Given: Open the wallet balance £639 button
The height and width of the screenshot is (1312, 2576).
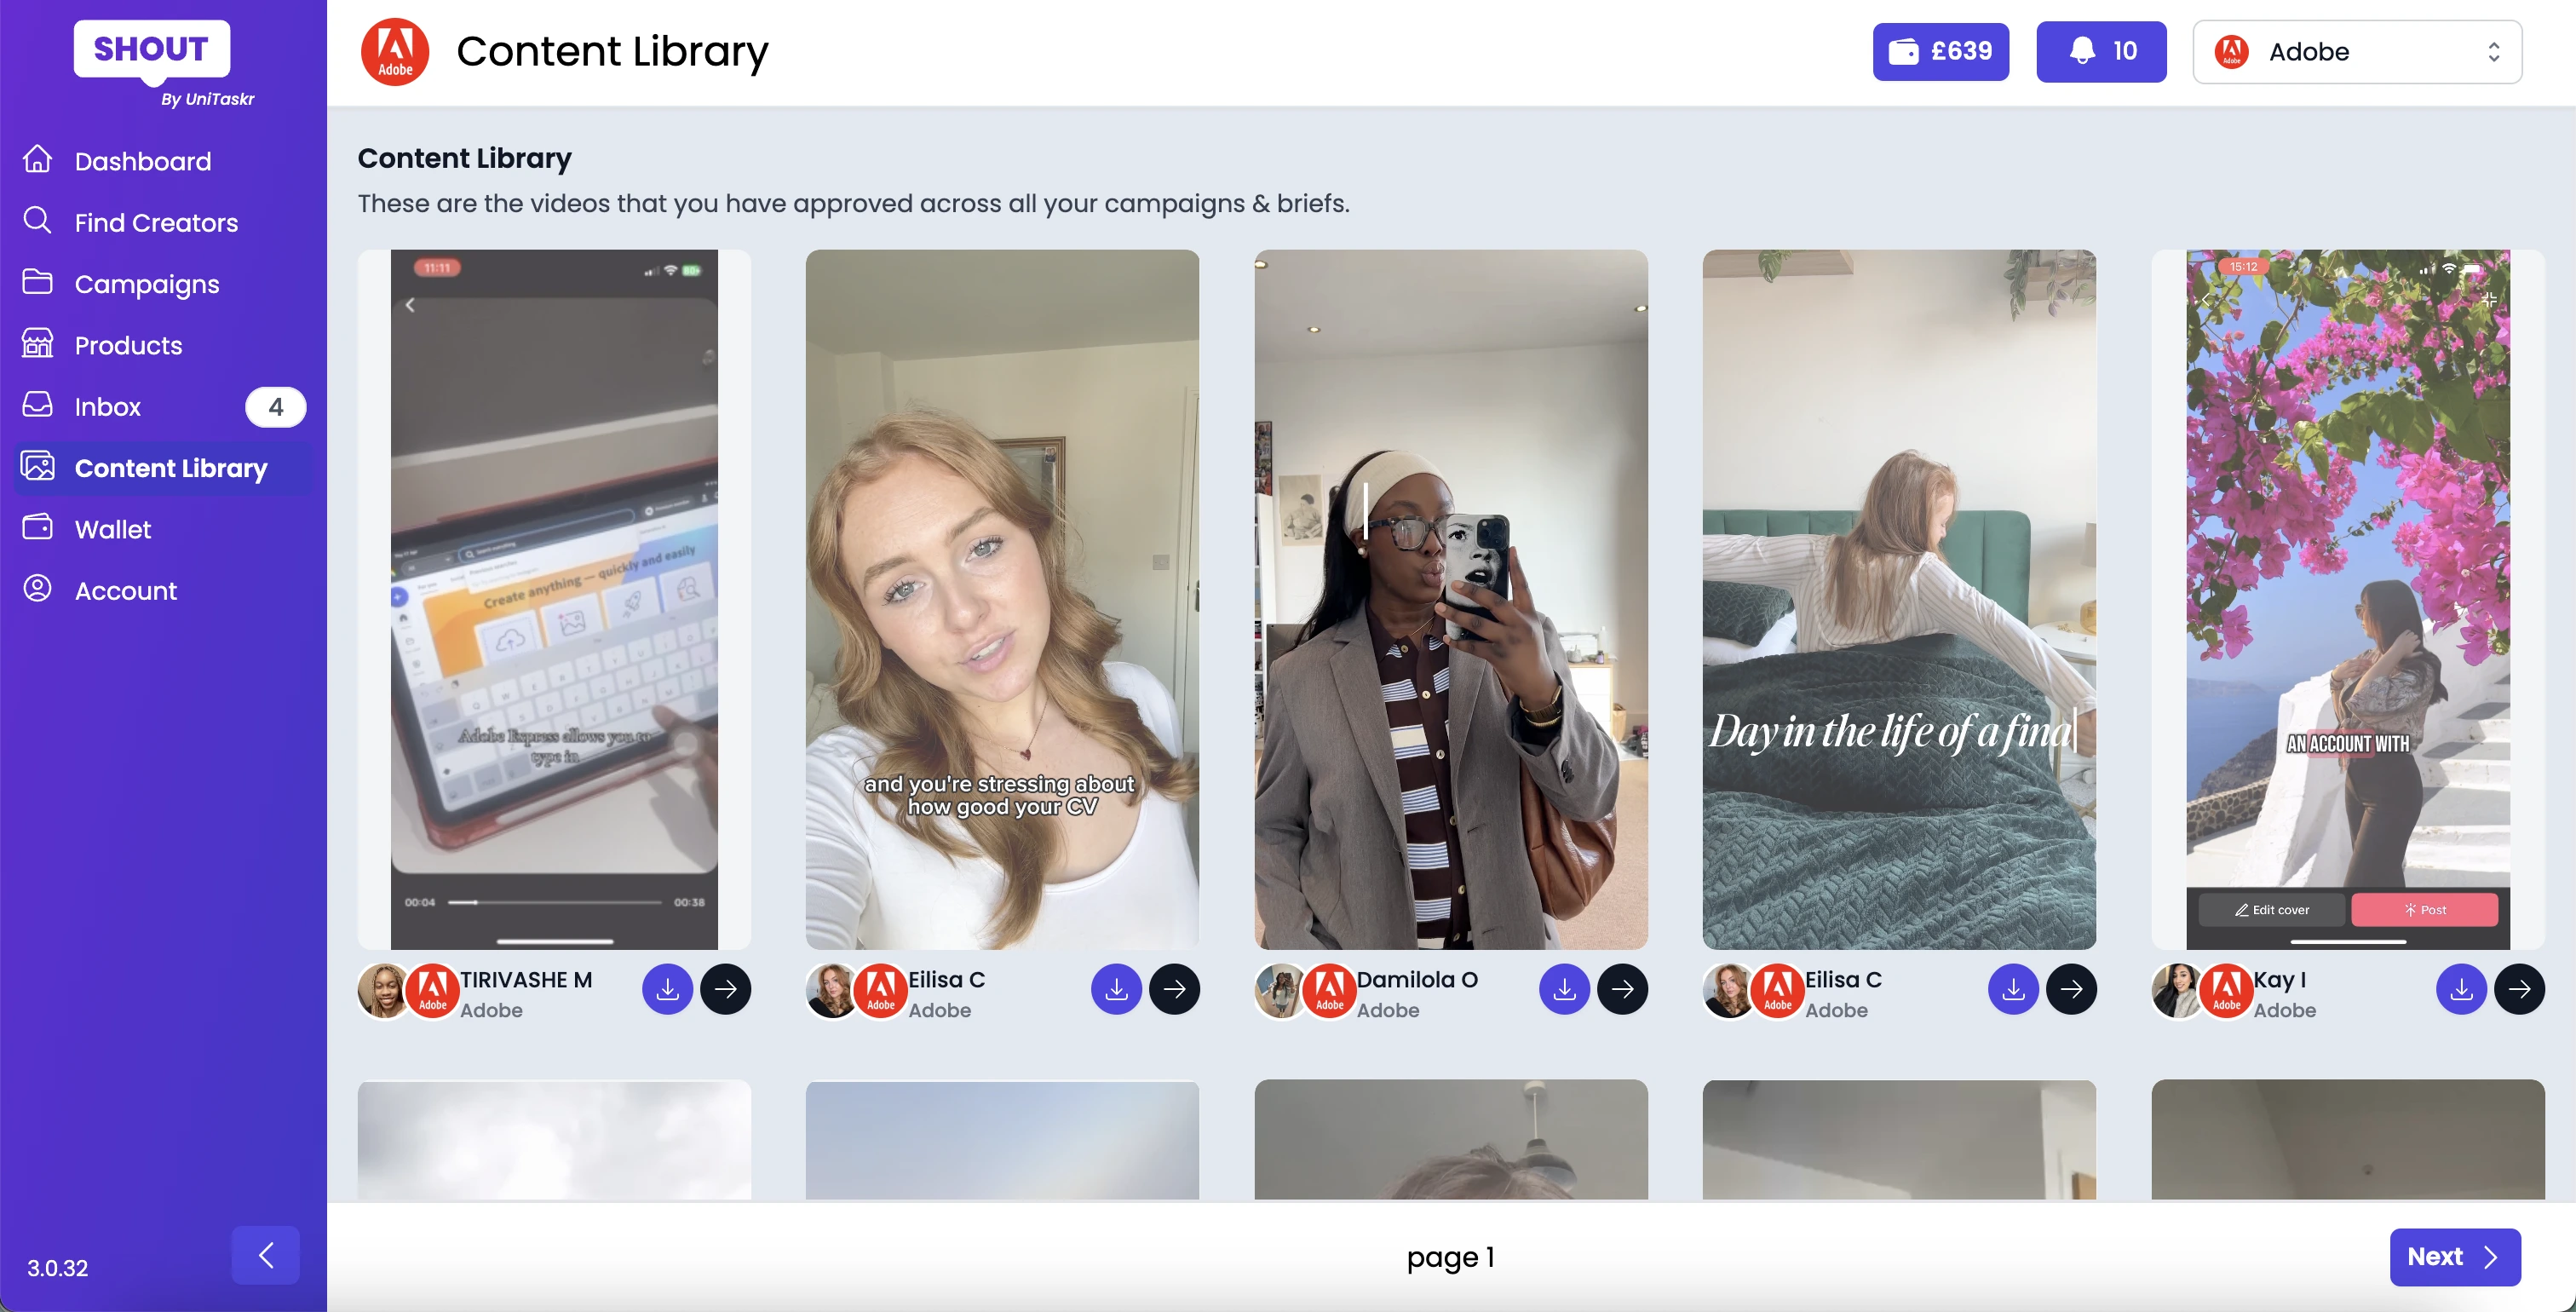Looking at the screenshot, I should coord(1940,51).
